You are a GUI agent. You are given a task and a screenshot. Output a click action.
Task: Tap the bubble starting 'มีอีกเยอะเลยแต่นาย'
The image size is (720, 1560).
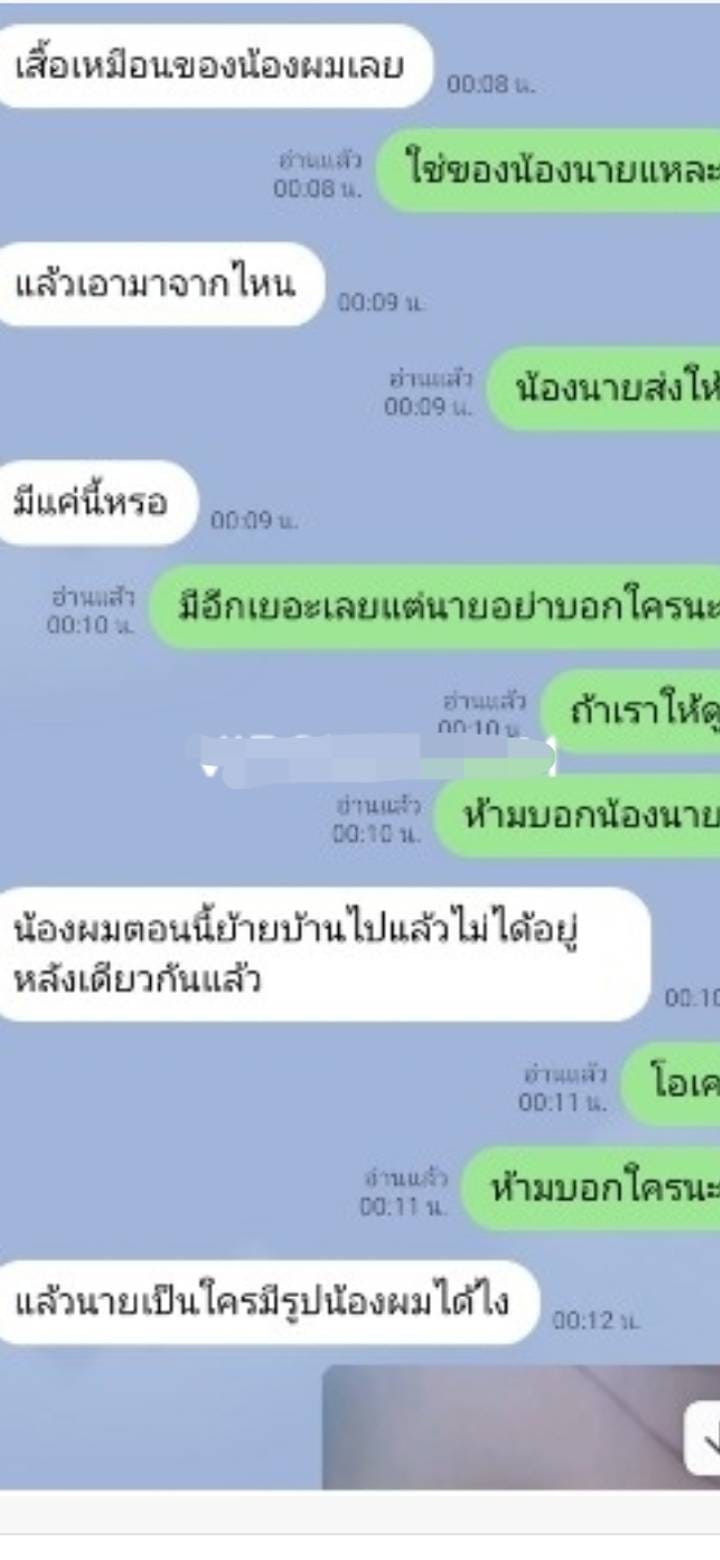pos(434,607)
